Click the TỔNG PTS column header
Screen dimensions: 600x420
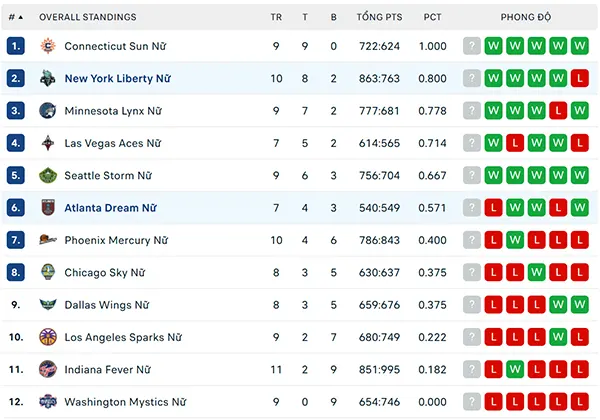click(380, 17)
